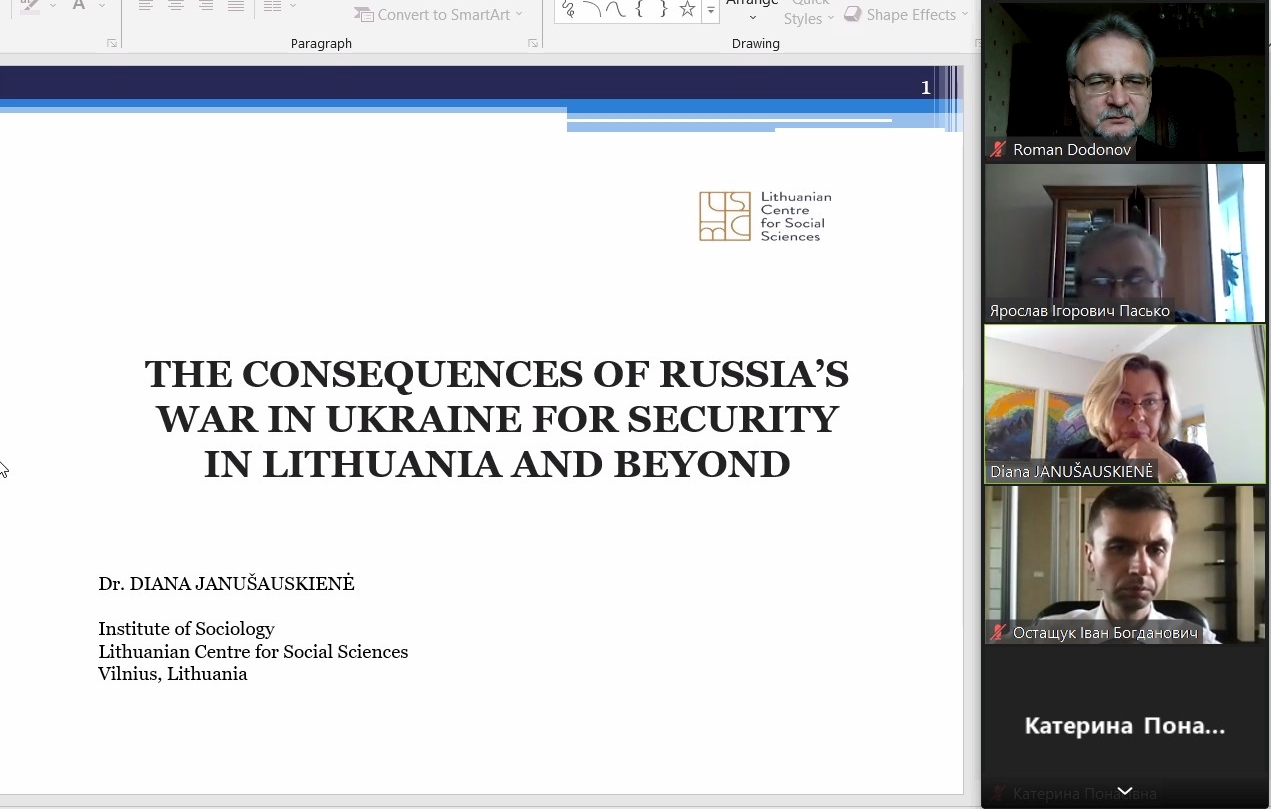Viewport: 1271px width, 809px height.
Task: Click the scribble freeform shape icon
Action: point(569,10)
